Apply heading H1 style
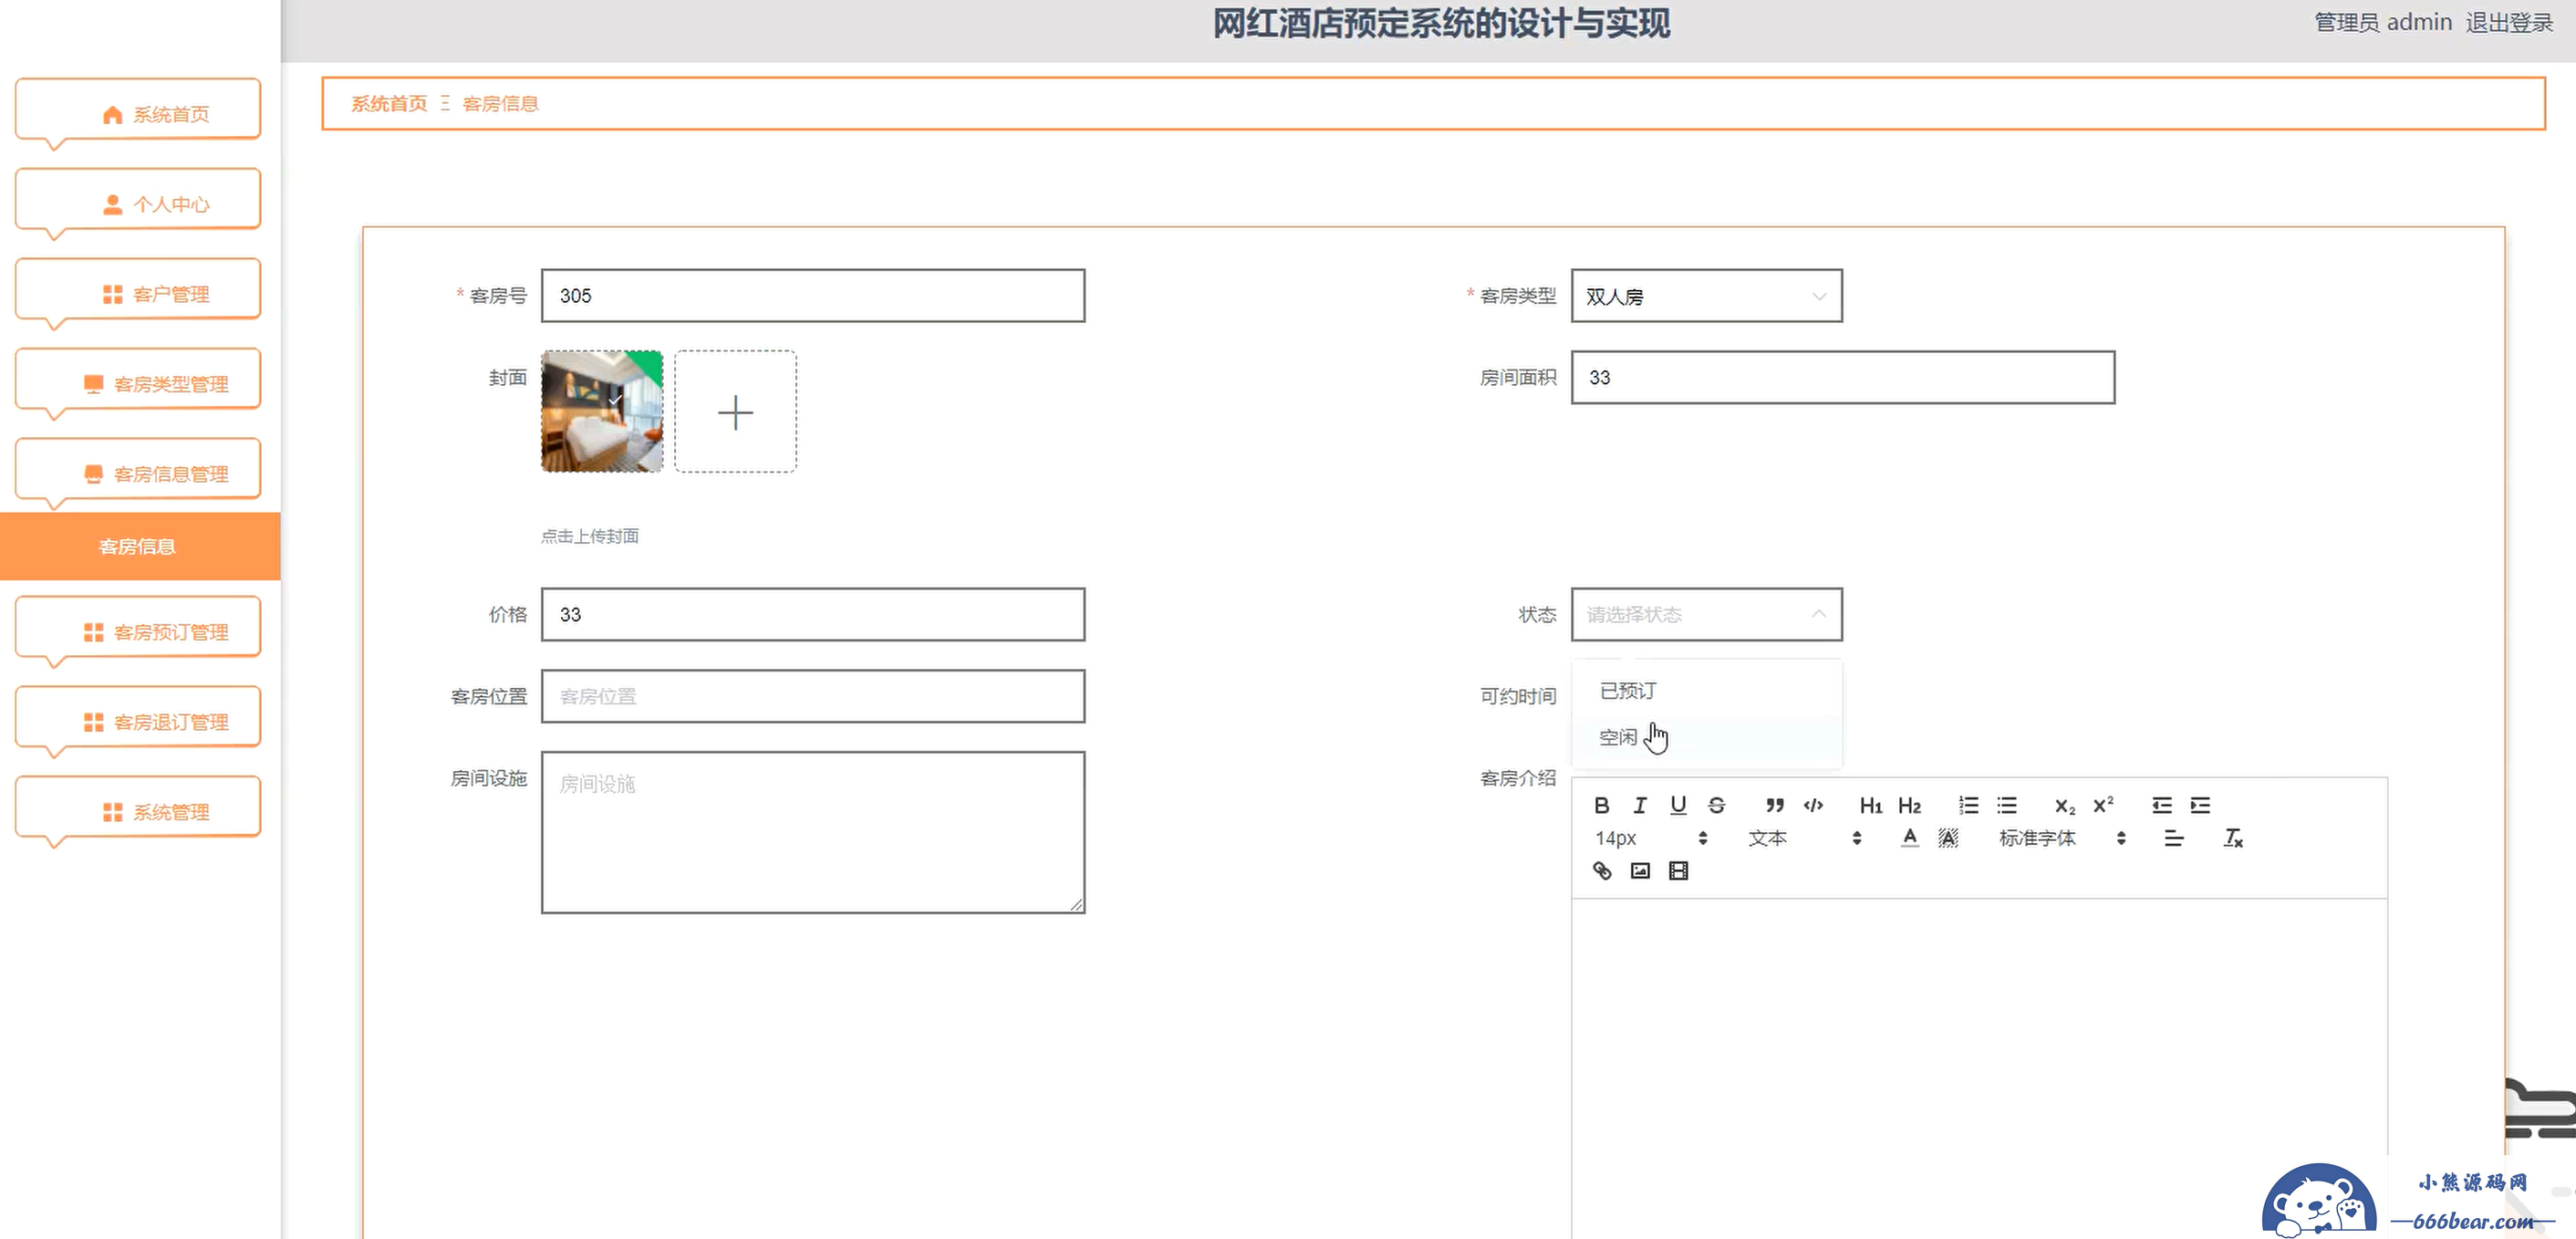Viewport: 2576px width, 1239px height. click(x=1870, y=805)
